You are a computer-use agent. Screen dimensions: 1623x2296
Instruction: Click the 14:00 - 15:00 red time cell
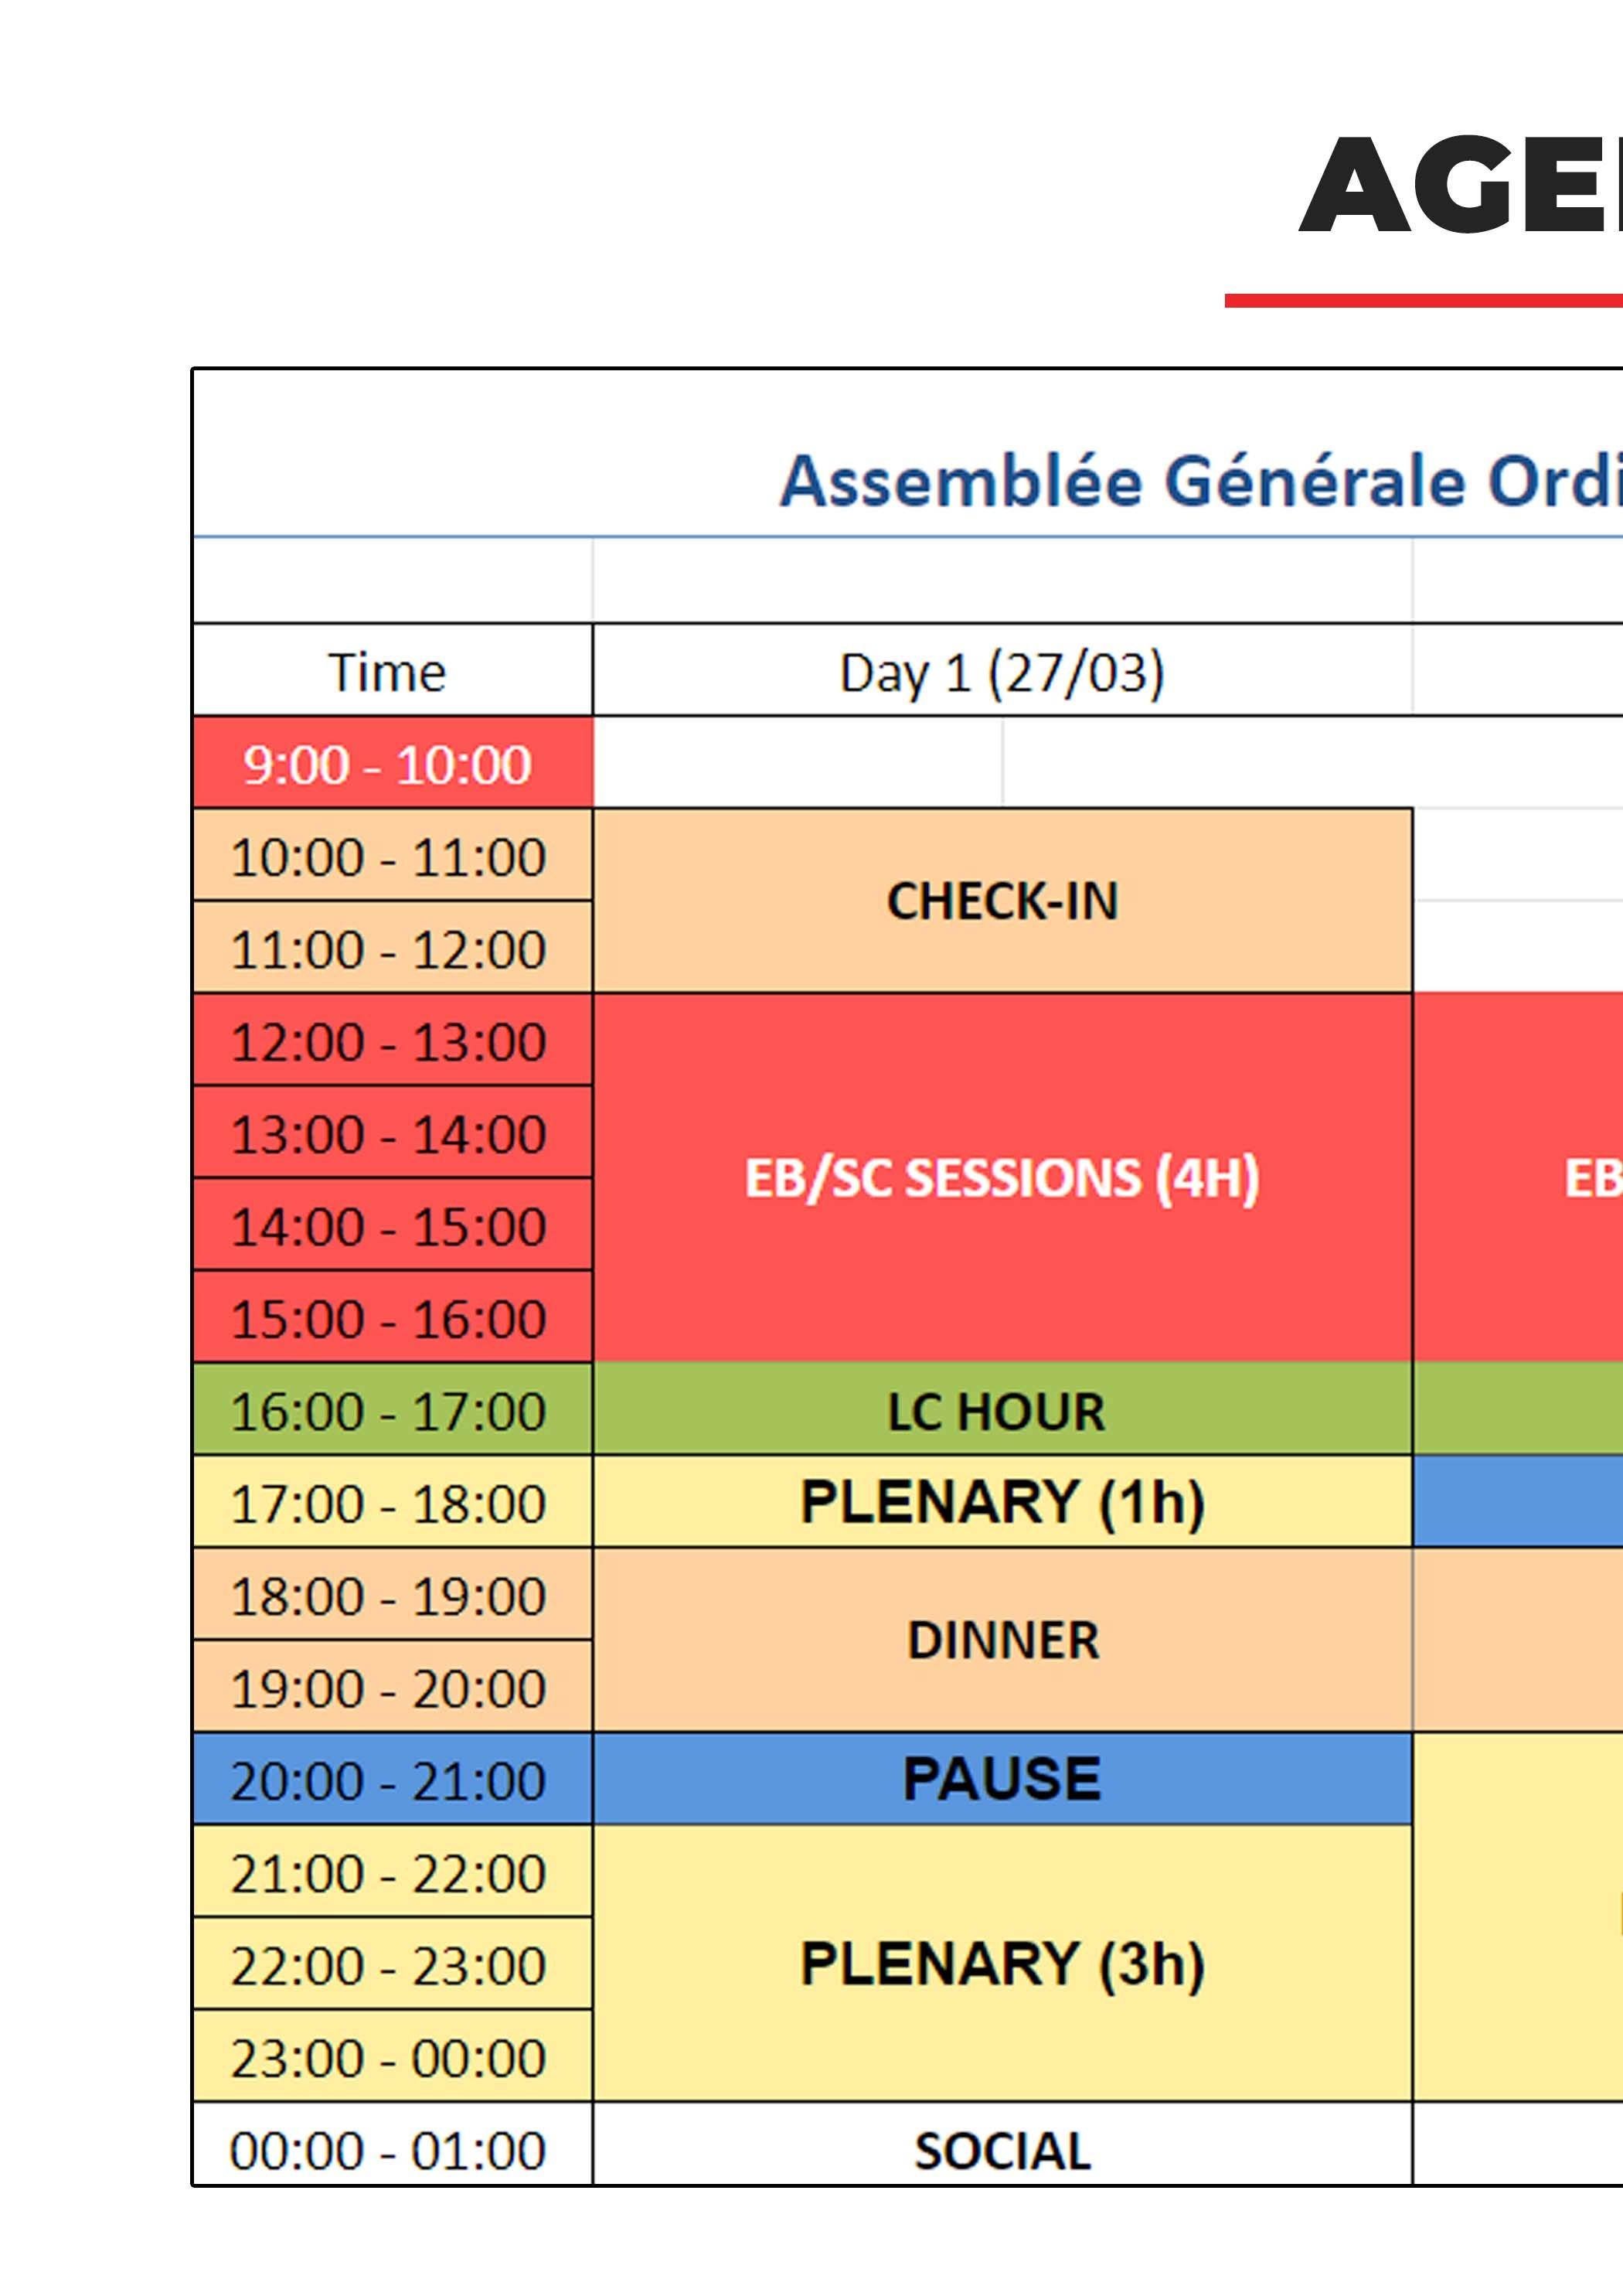pos(388,1226)
